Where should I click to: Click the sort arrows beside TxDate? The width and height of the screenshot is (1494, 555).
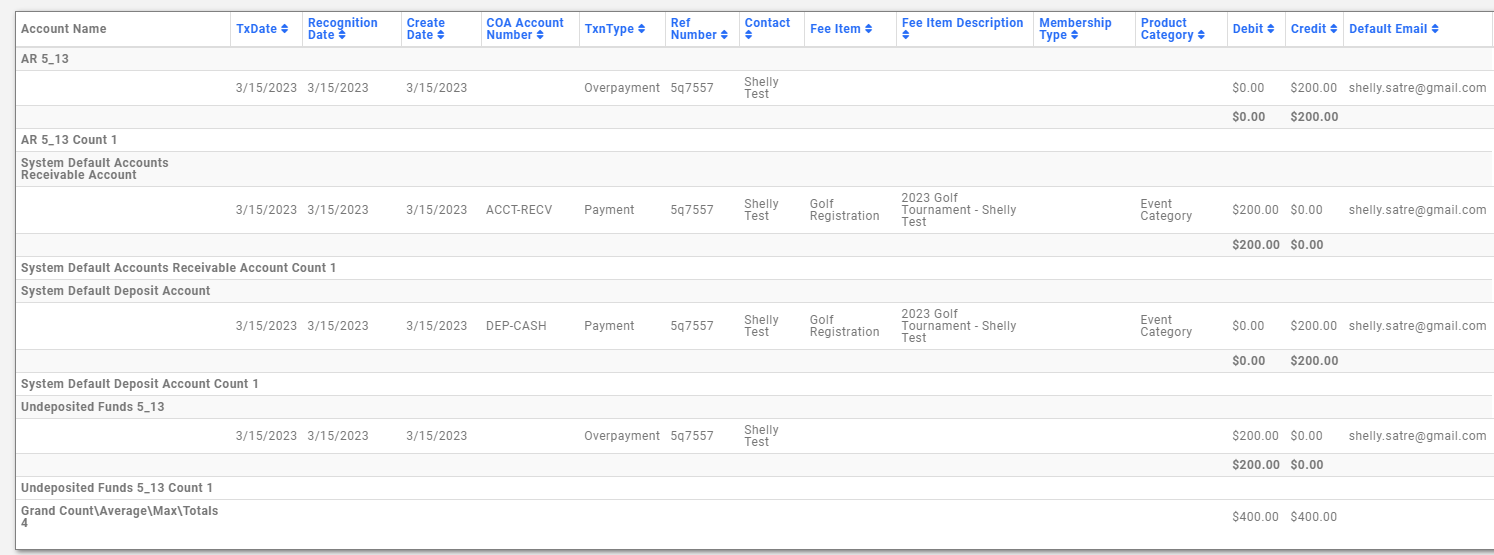[285, 30]
